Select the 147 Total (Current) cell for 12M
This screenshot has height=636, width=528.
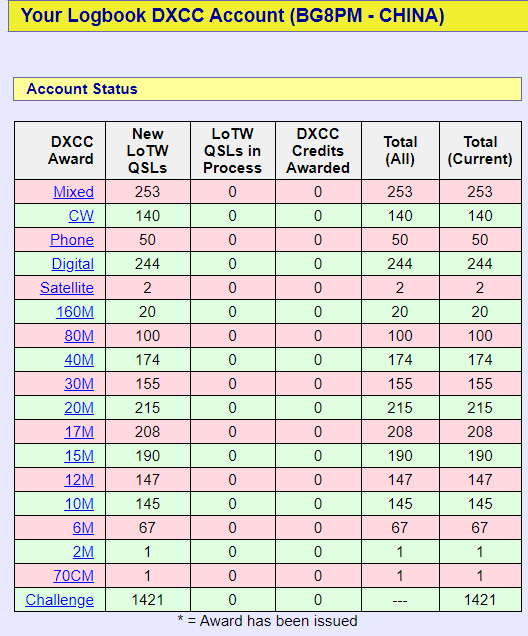point(480,480)
